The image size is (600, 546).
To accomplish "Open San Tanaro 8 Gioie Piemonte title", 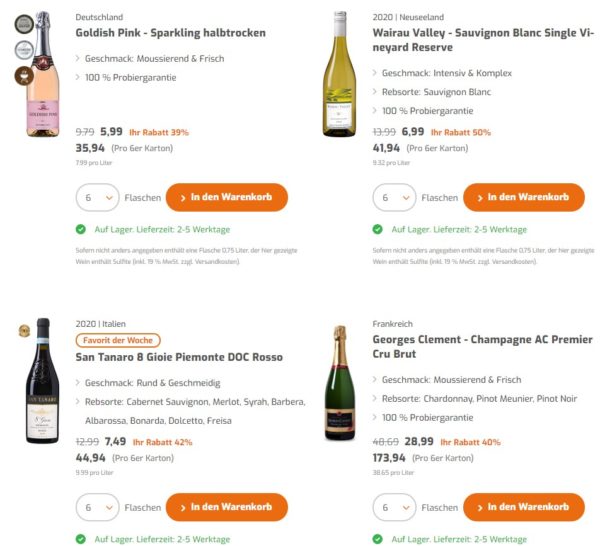I will click(x=178, y=357).
